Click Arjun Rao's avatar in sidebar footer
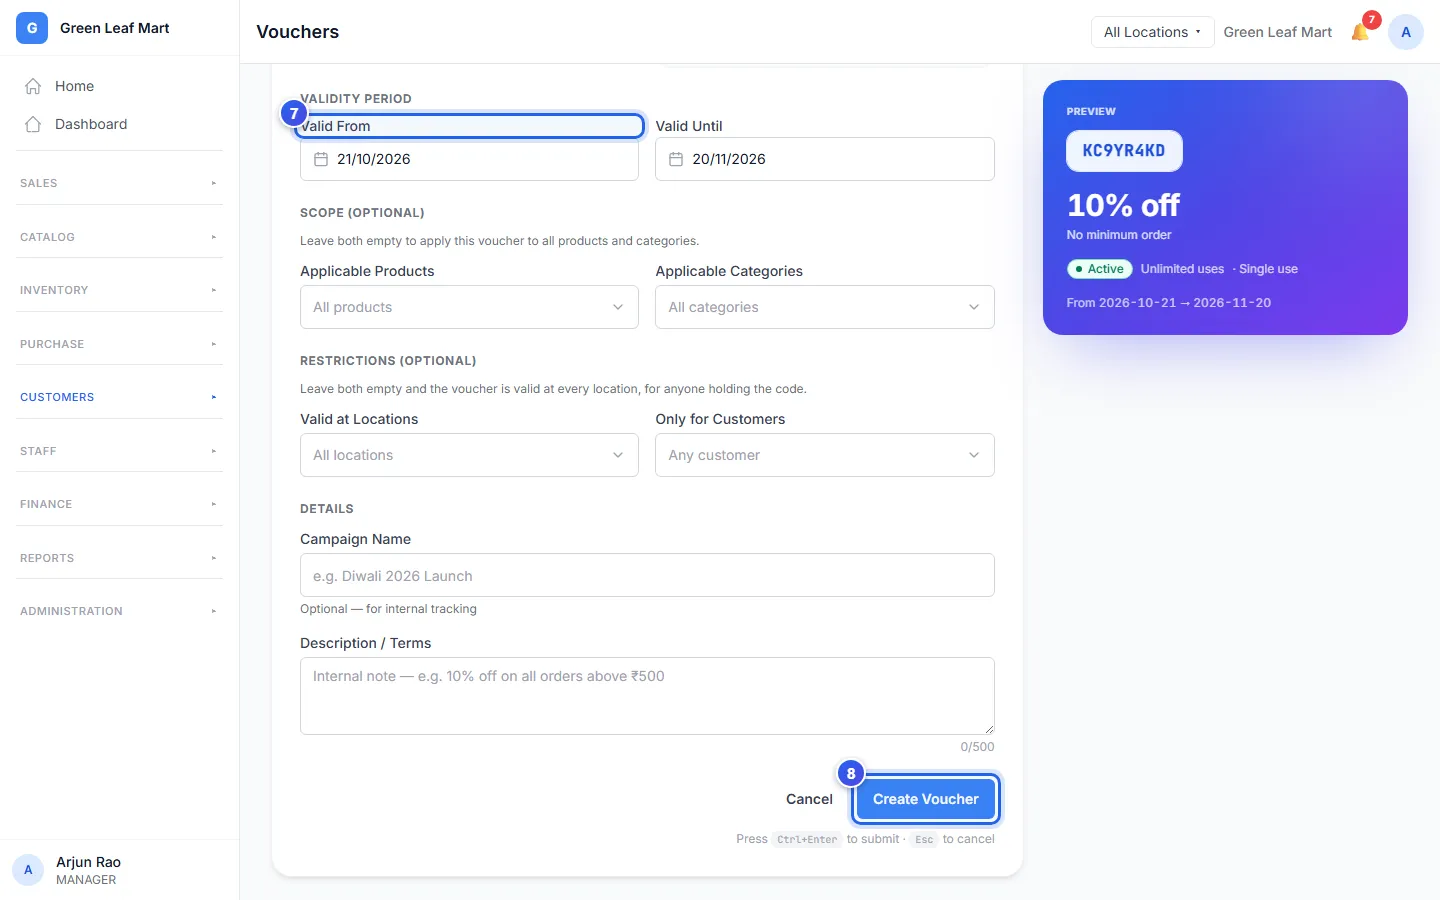1440x900 pixels. pos(28,870)
